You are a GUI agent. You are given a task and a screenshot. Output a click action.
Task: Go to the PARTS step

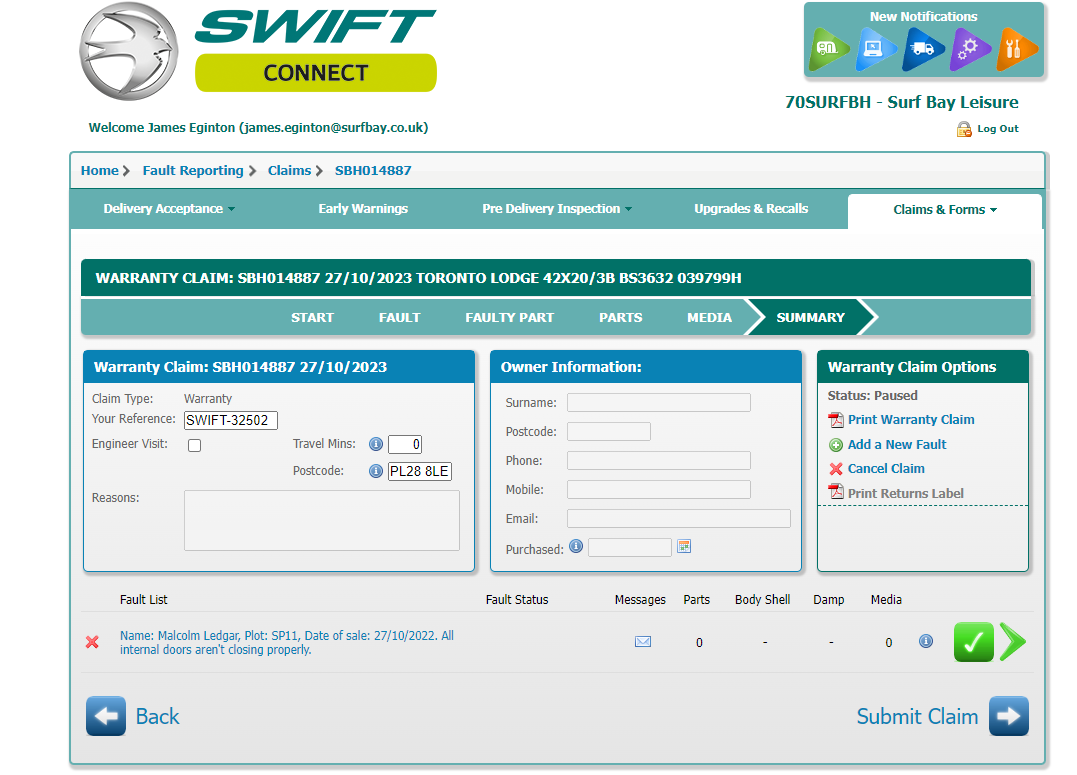620,317
